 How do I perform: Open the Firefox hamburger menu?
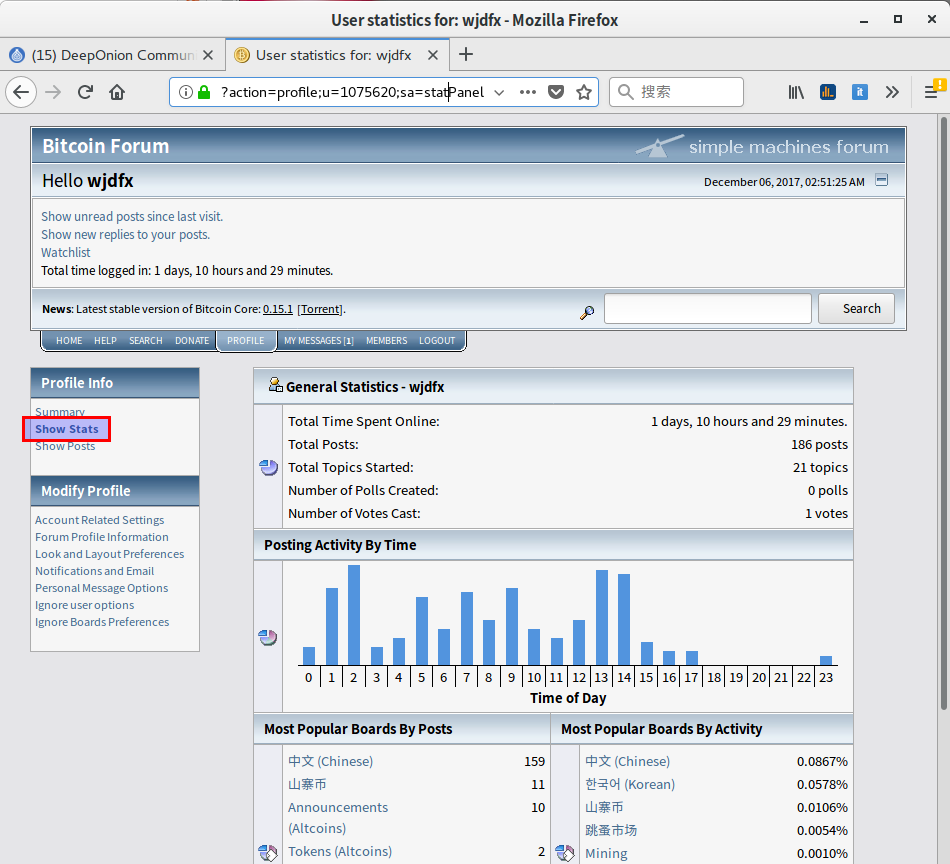point(932,92)
